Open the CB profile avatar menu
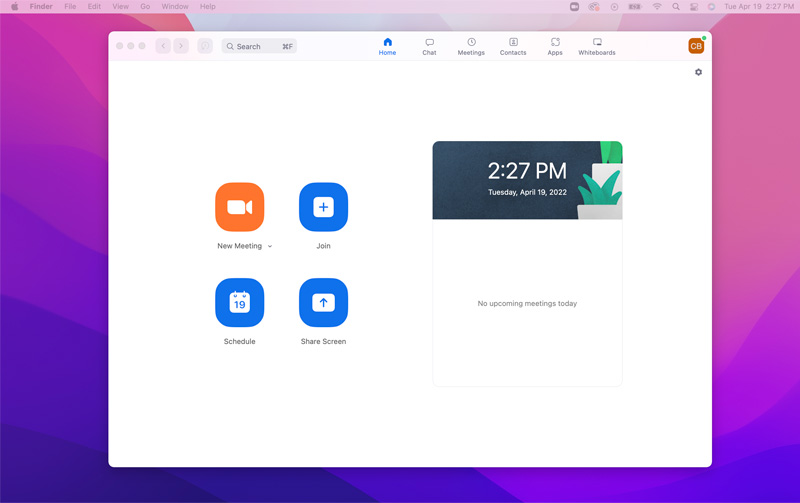800x503 pixels. [696, 46]
